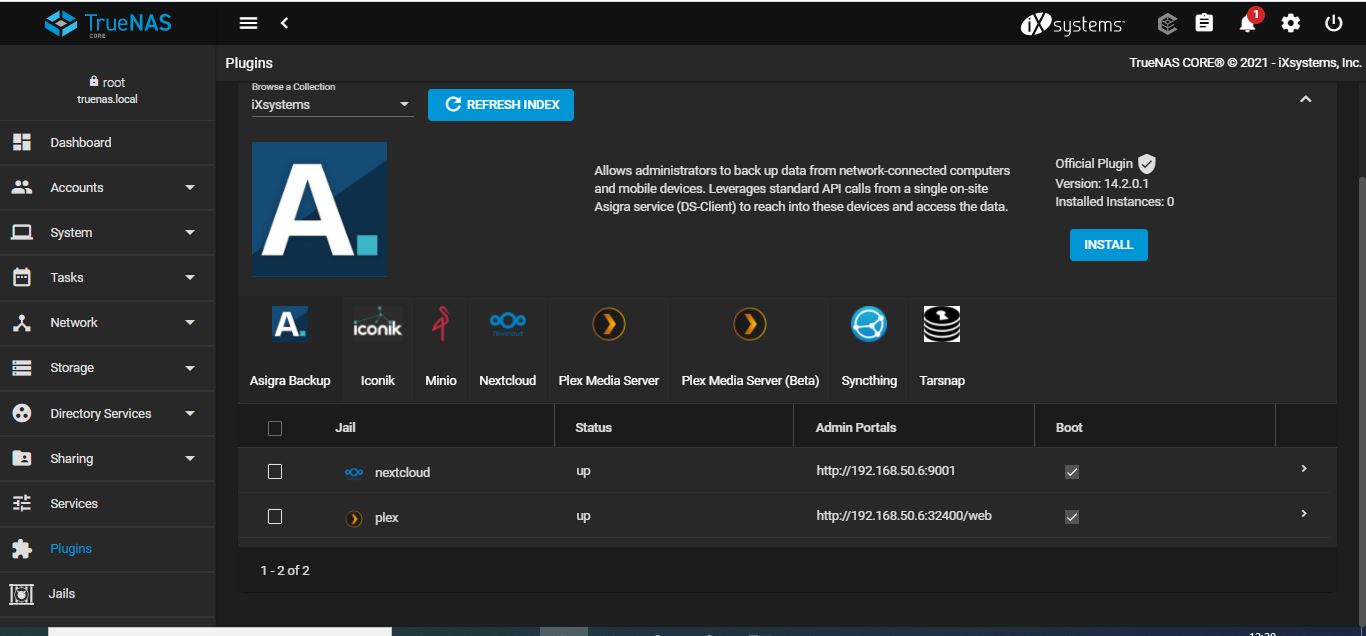Click the plex jail row icon
The image size is (1366, 636).
(x=354, y=518)
